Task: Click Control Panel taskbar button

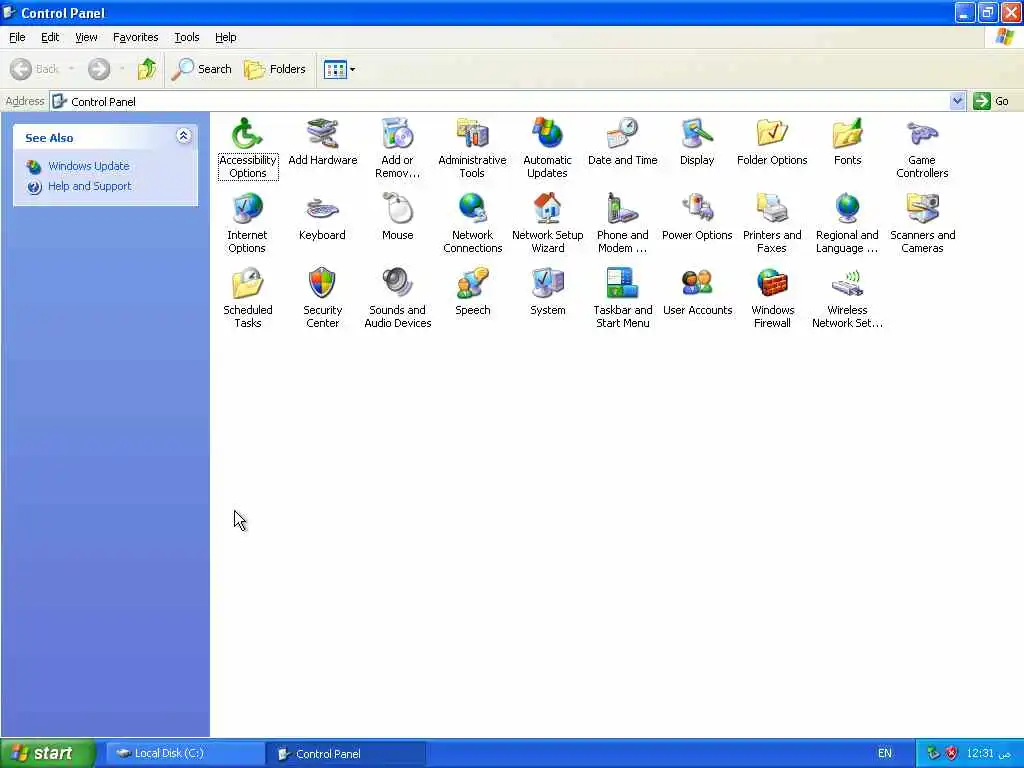Action: point(346,753)
